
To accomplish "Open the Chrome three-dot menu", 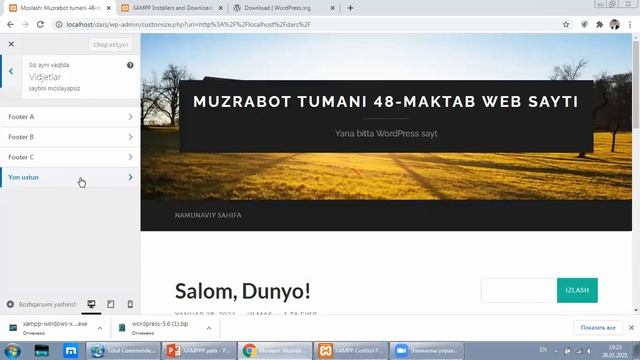I will 630,24.
